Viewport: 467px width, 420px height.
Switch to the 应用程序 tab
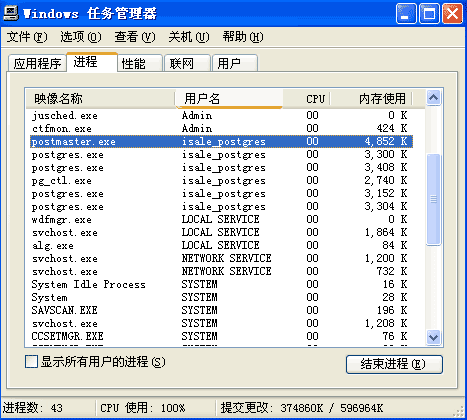pyautogui.click(x=37, y=63)
